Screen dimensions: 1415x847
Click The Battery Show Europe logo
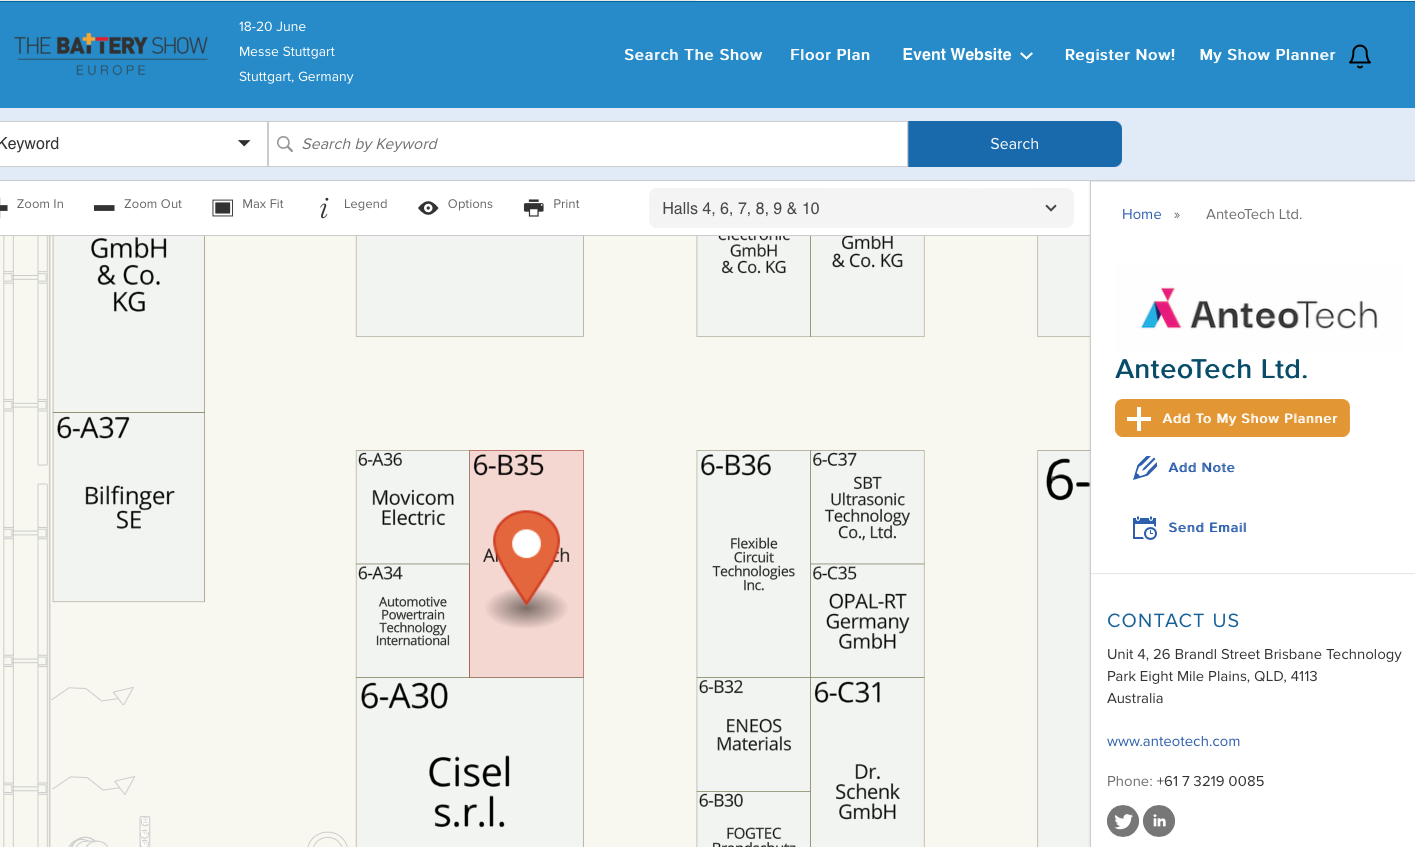coord(111,55)
